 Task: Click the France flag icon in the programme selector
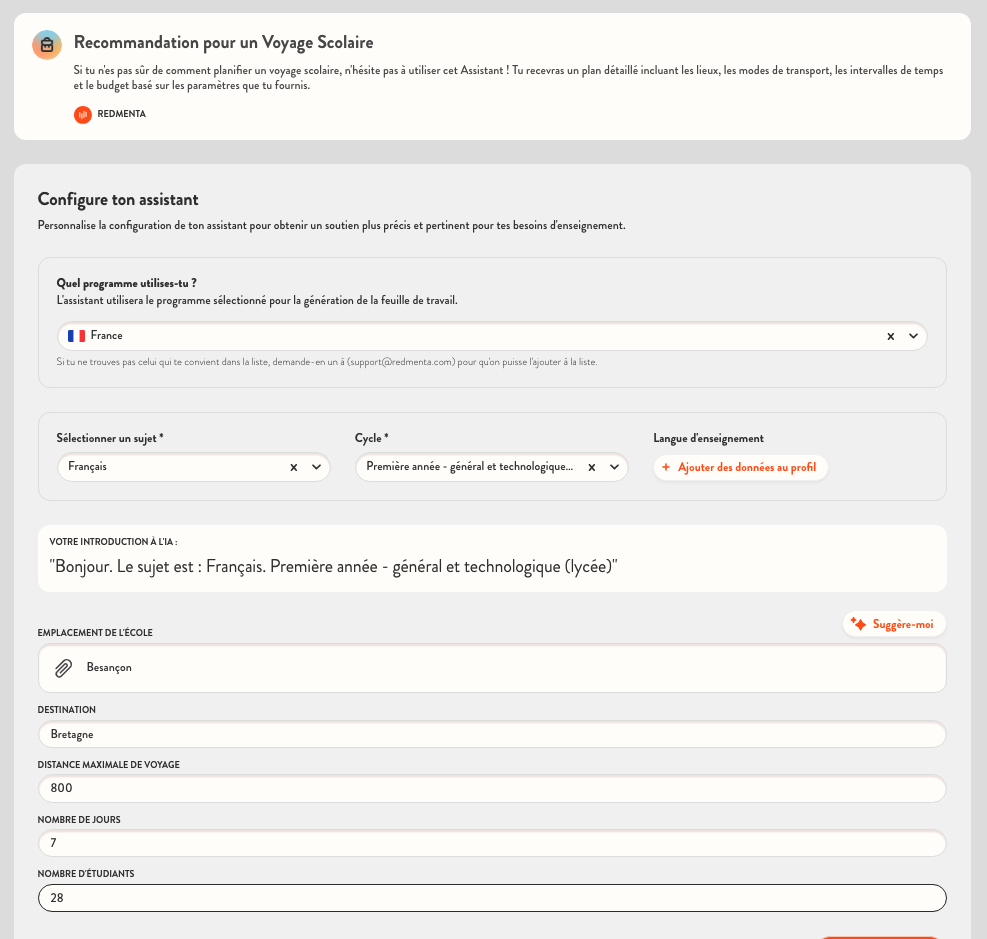point(76,336)
